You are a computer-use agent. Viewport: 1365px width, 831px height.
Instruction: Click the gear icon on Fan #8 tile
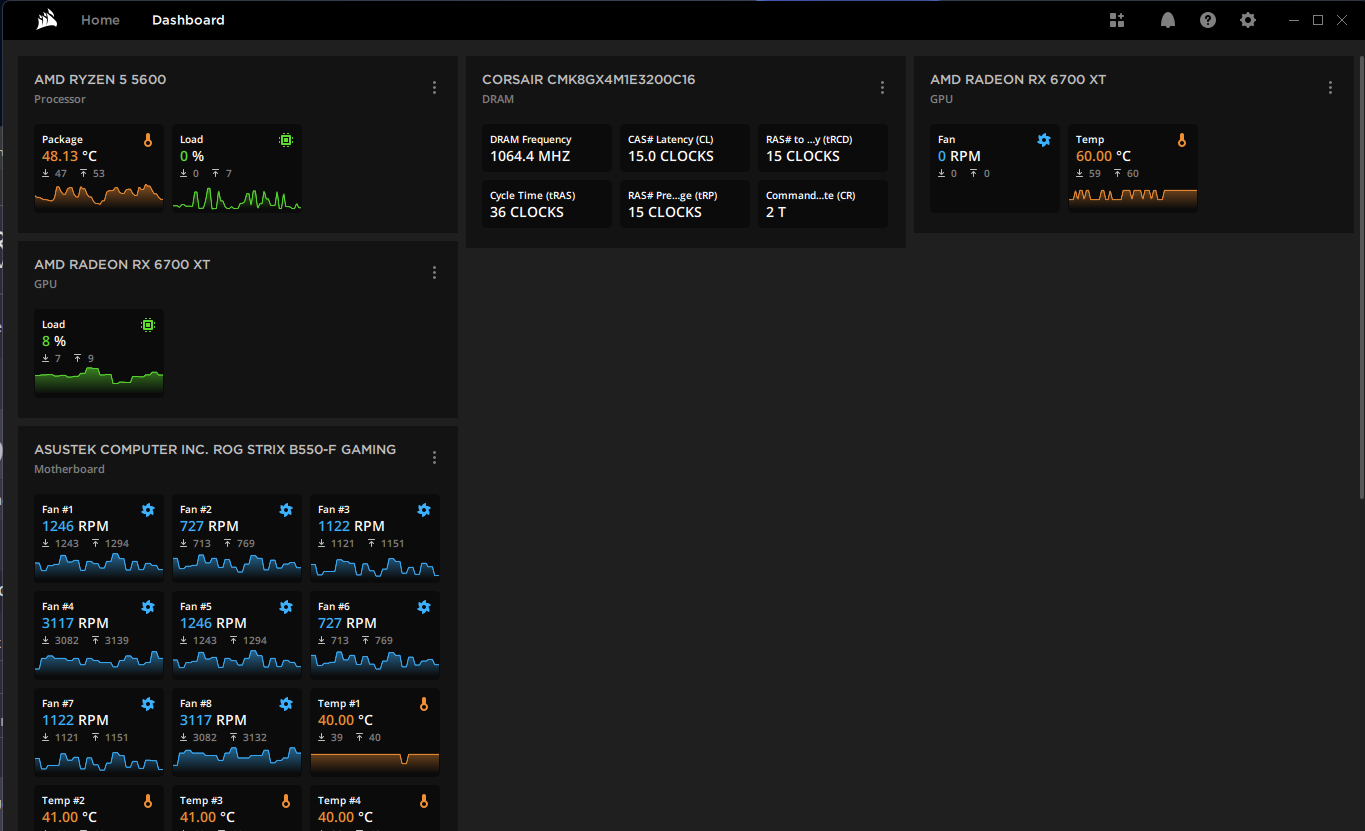coord(286,704)
